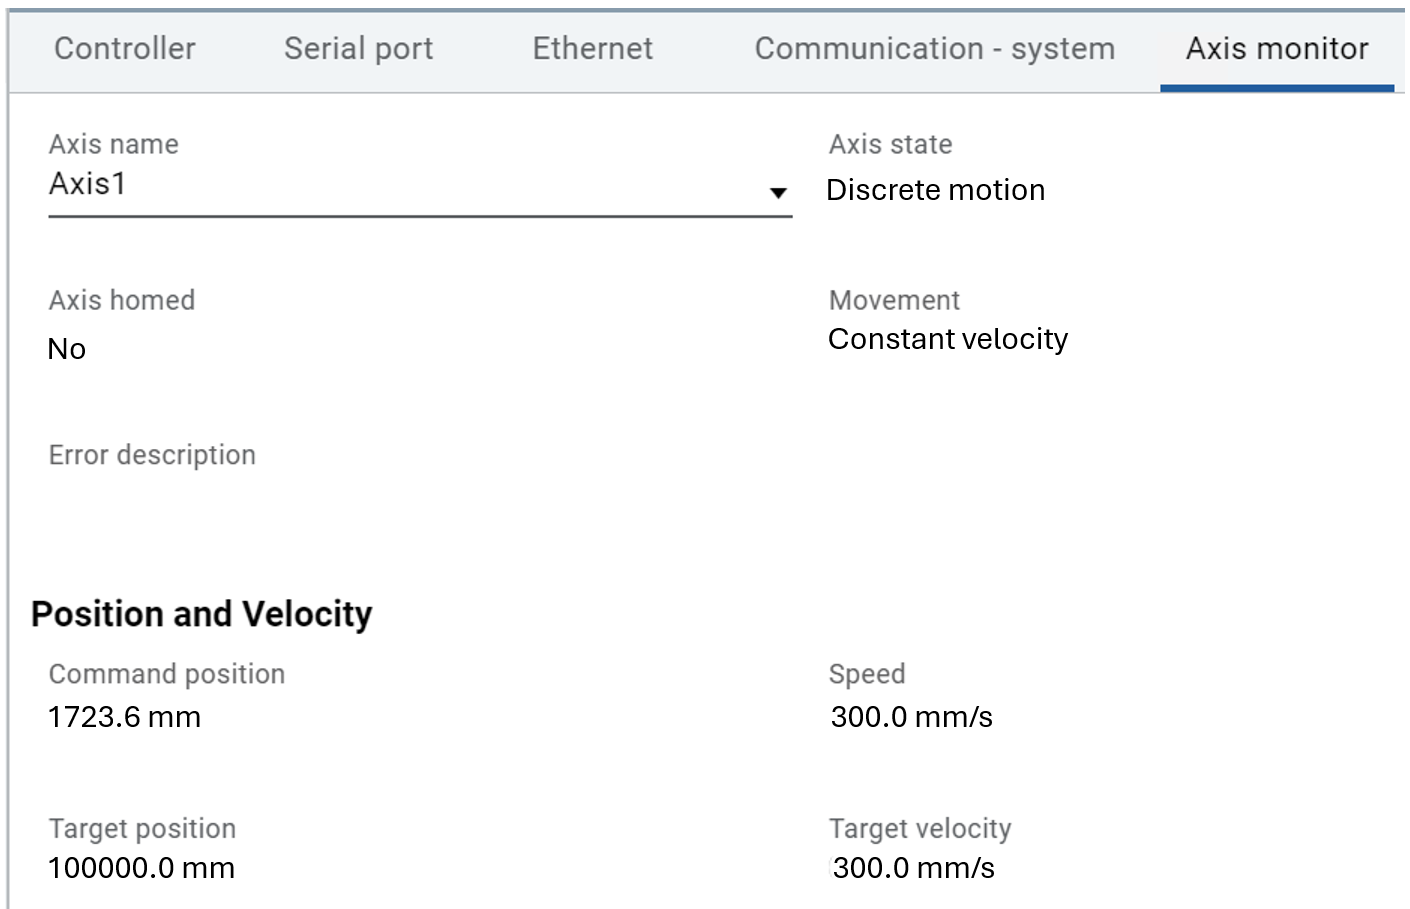Click the Axis homed value No
This screenshot has height=909, width=1410.
pos(67,349)
